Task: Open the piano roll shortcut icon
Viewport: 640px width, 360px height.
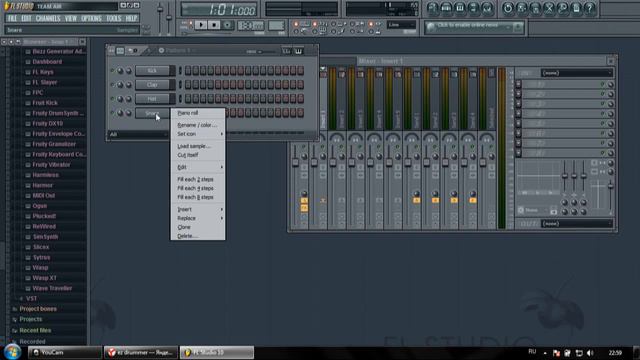Action: pyautogui.click(x=460, y=8)
